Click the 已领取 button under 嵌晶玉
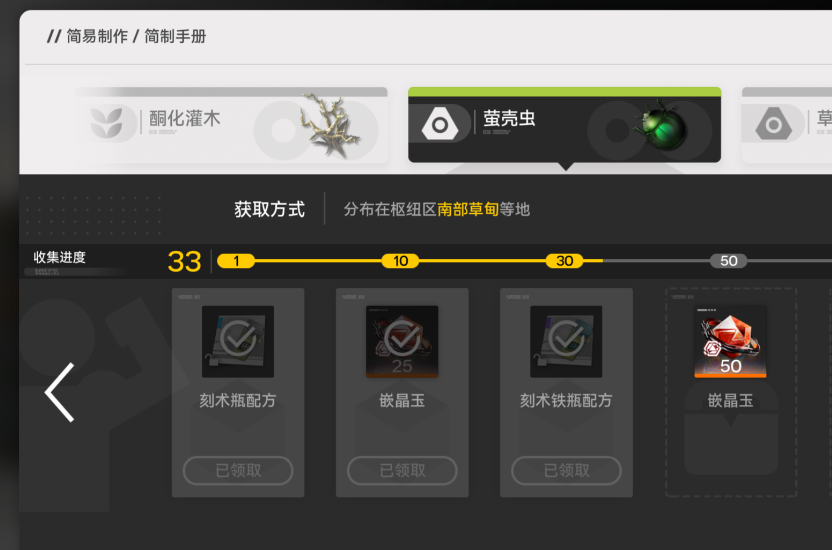 tap(402, 470)
